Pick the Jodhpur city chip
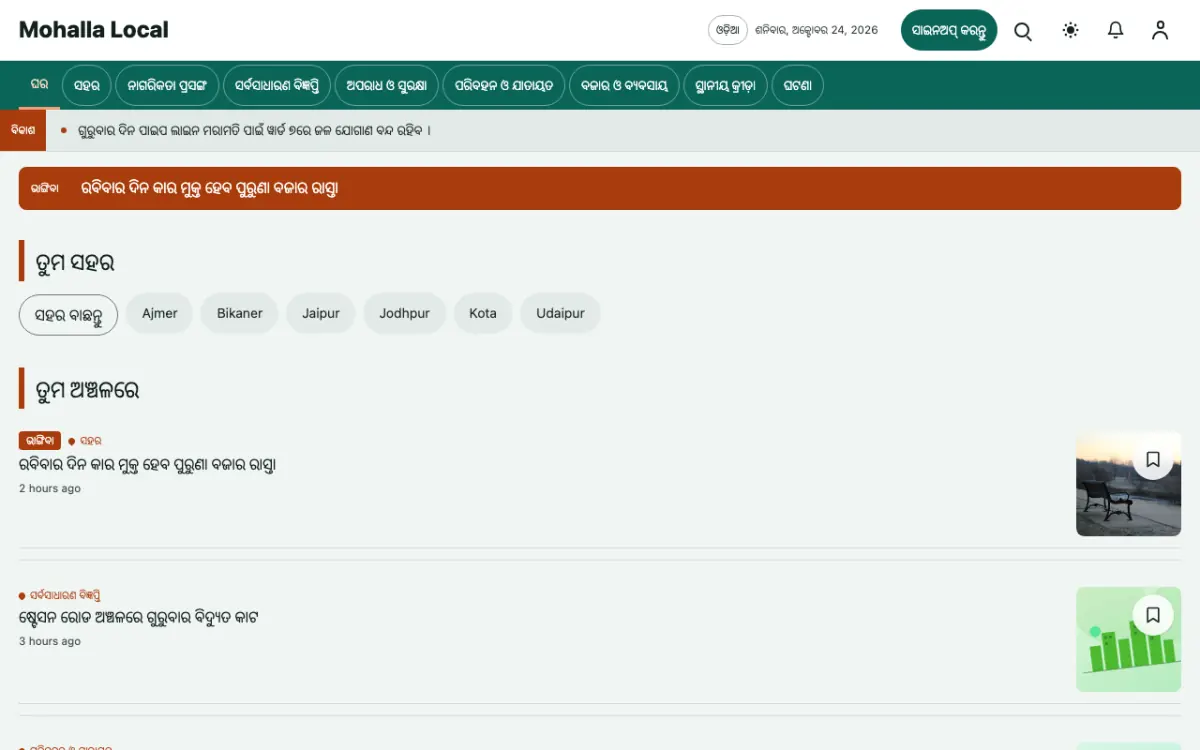 pyautogui.click(x=404, y=314)
